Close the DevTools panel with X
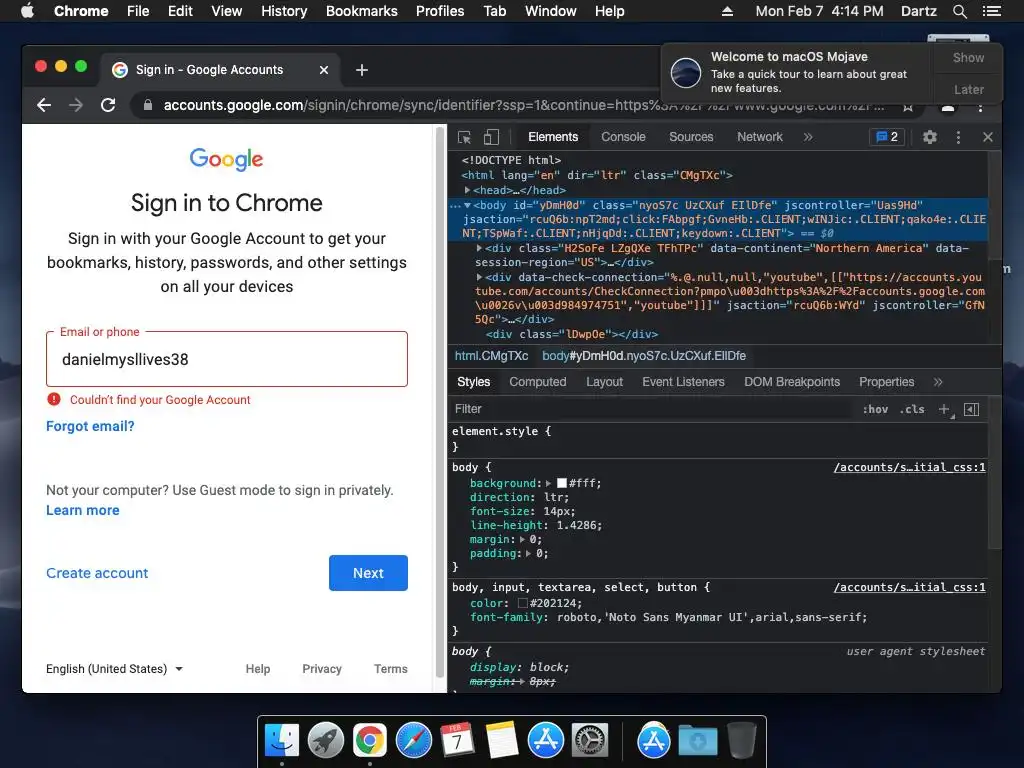Screen dimensions: 1024x768 click(987, 137)
